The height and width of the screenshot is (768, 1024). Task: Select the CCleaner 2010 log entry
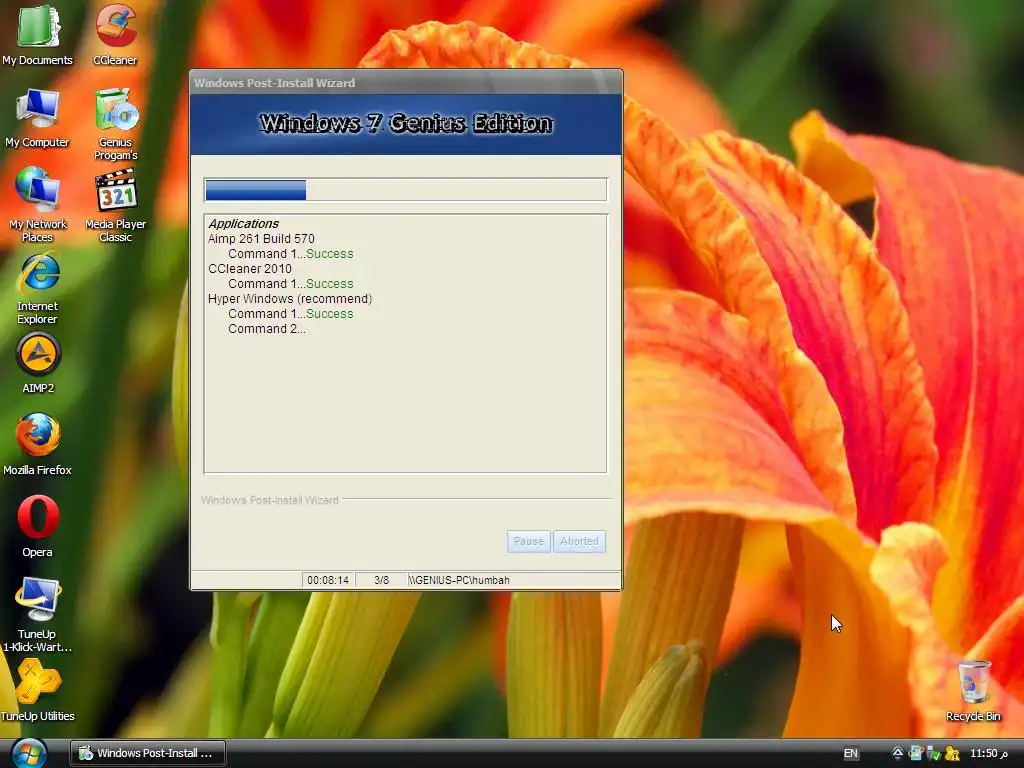click(250, 269)
